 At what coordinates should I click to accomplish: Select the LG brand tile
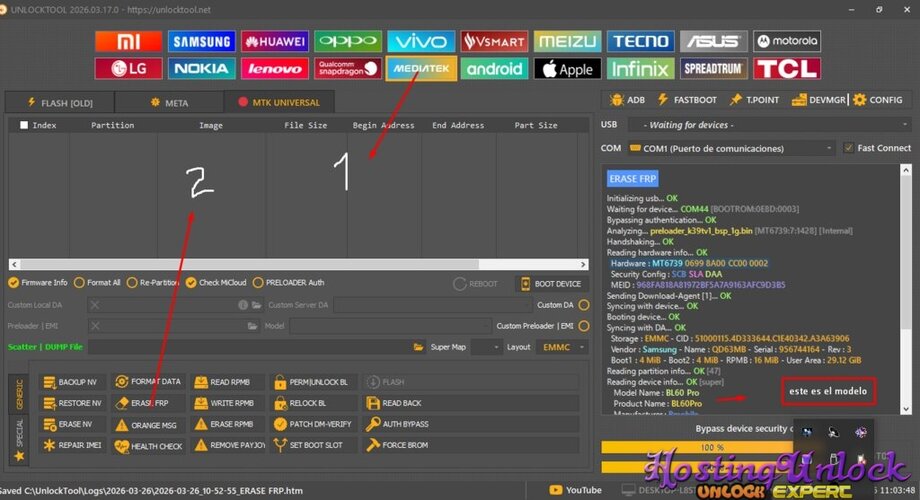[128, 69]
